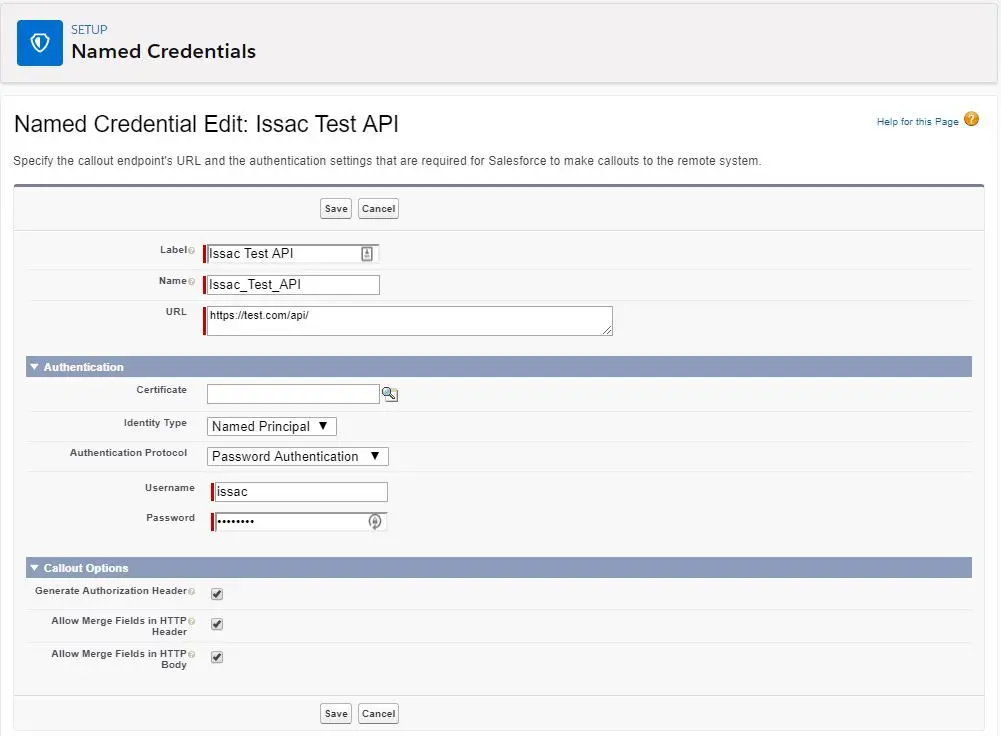The height and width of the screenshot is (736, 1001).
Task: Click into the empty Certificate field
Action: click(x=293, y=394)
